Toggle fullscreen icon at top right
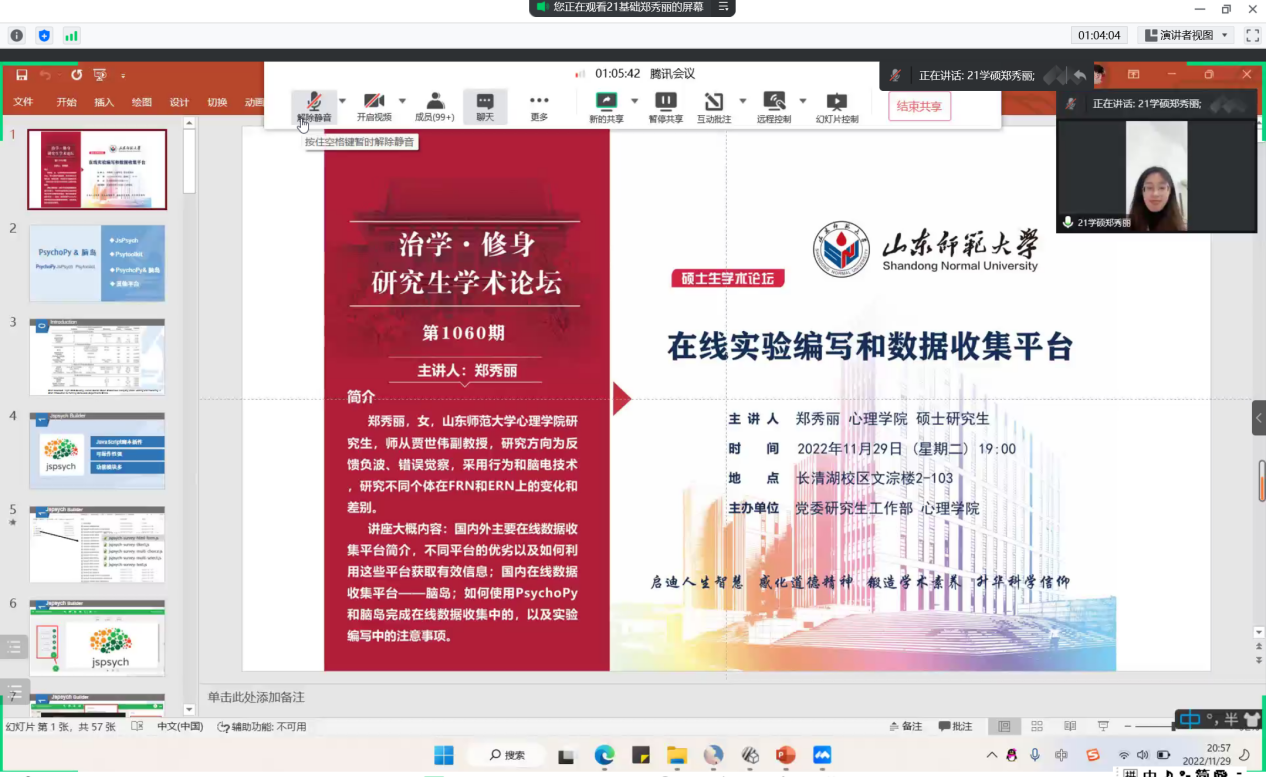Image resolution: width=1266 pixels, height=777 pixels. (1252, 35)
